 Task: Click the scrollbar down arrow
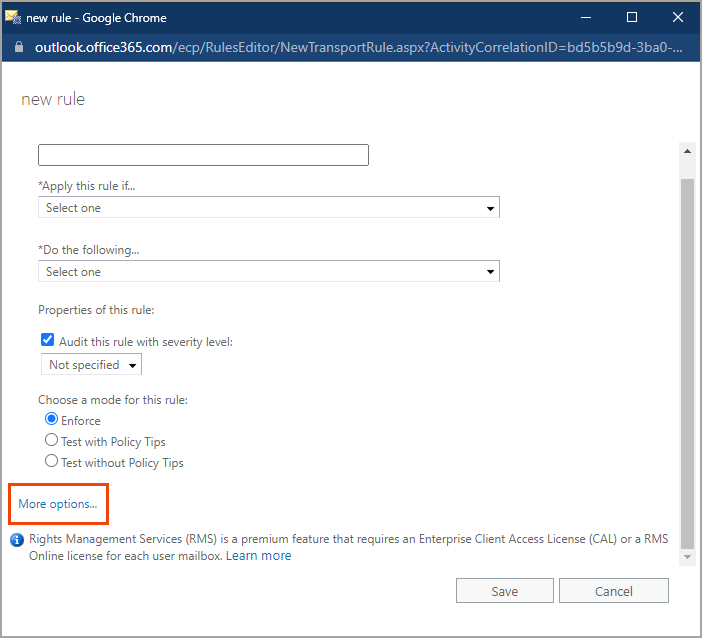tap(687, 555)
